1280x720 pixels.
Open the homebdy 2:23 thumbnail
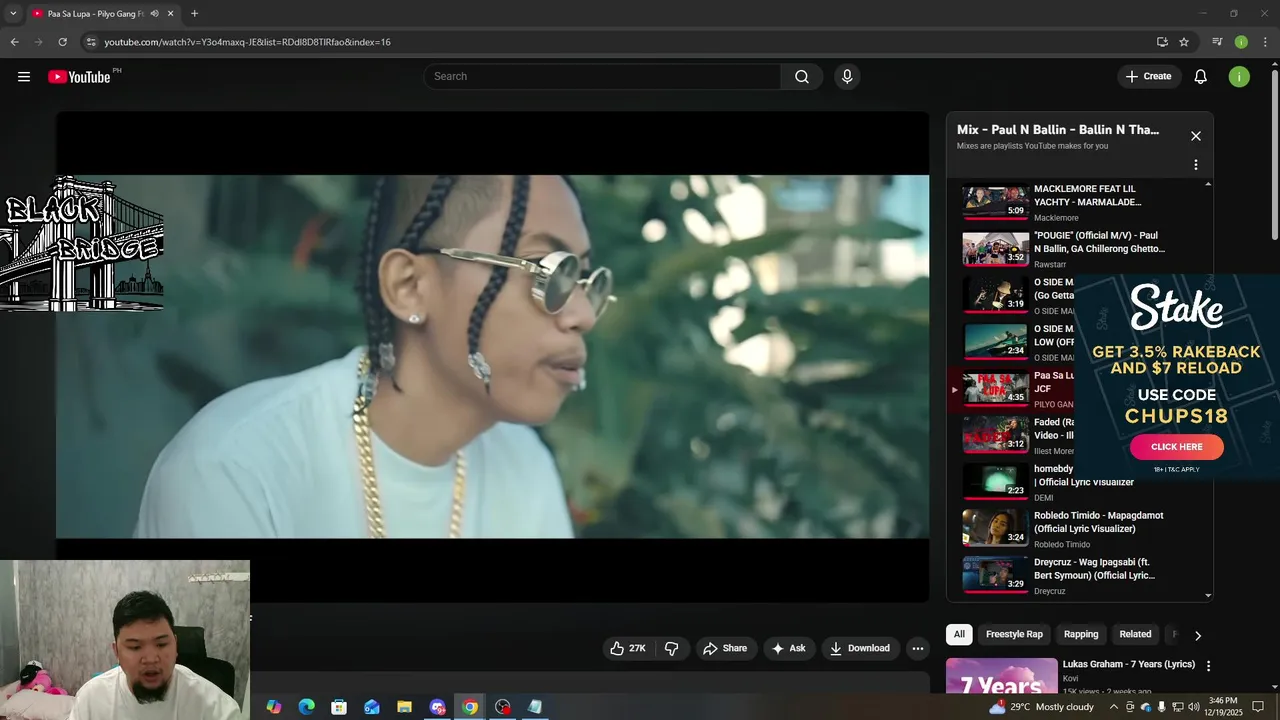click(995, 482)
